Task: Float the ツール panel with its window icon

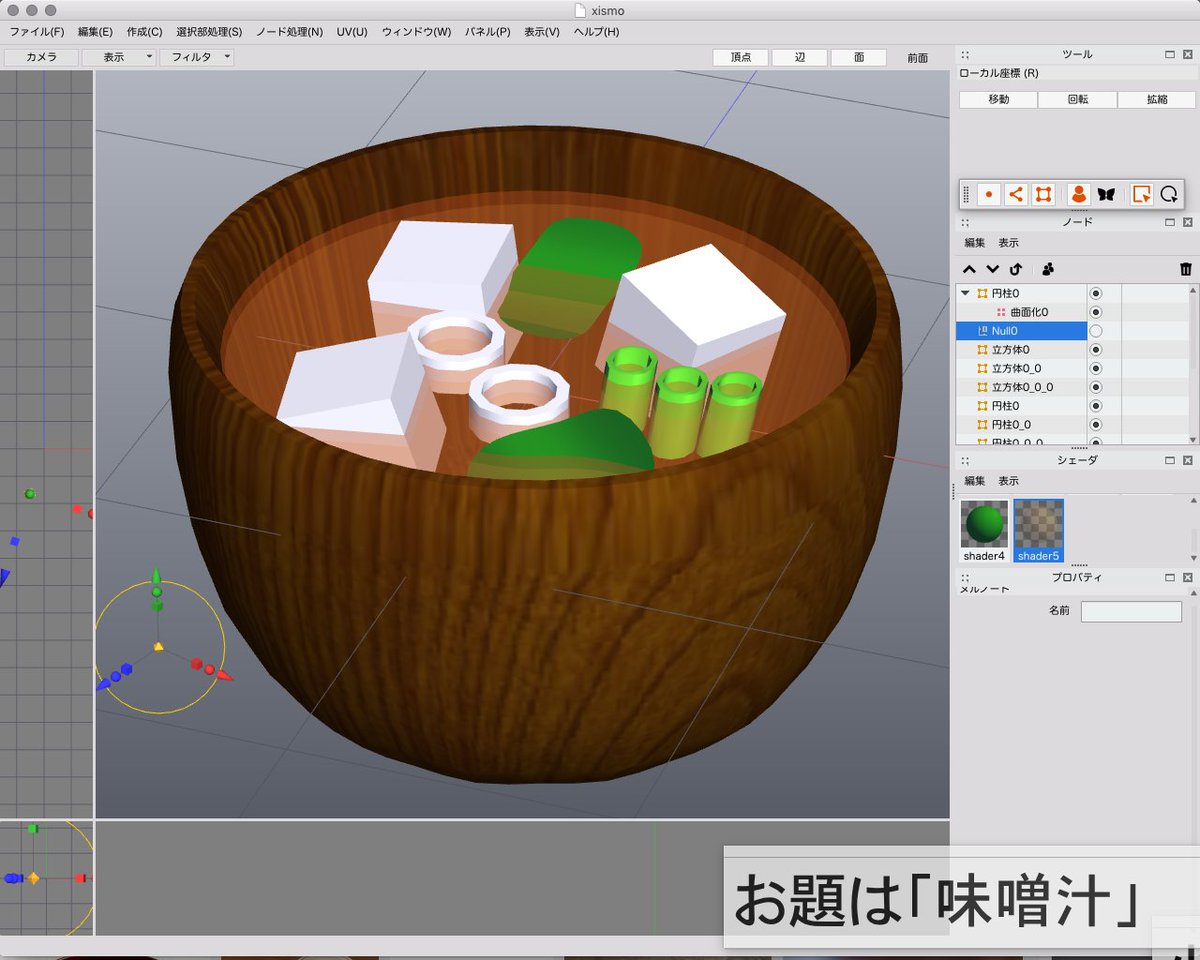Action: coord(1170,54)
